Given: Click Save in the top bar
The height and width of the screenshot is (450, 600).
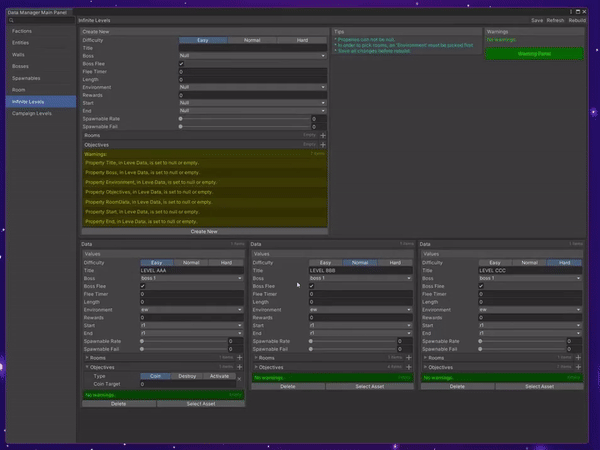Looking at the screenshot, I should pos(537,20).
